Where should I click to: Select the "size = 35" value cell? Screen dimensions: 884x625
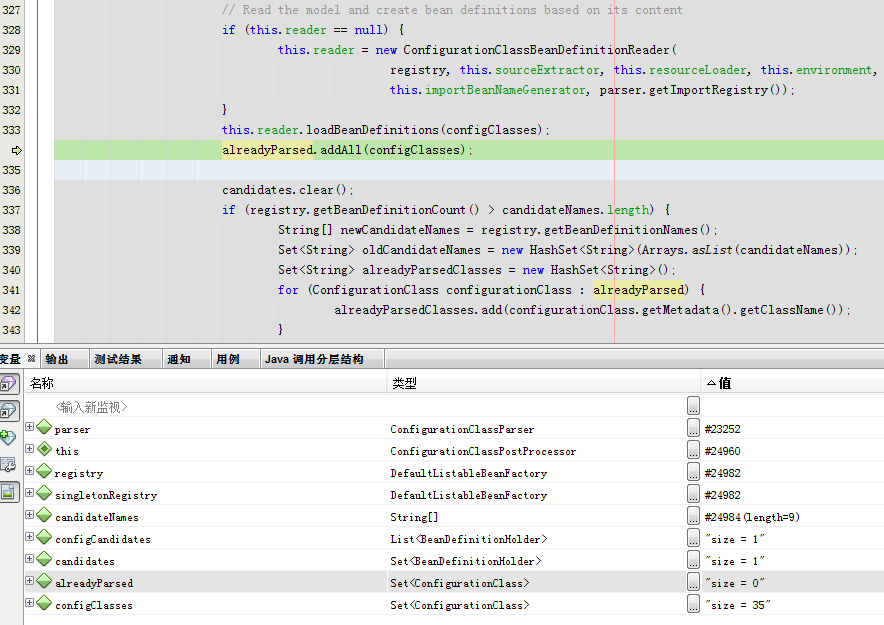coord(737,605)
